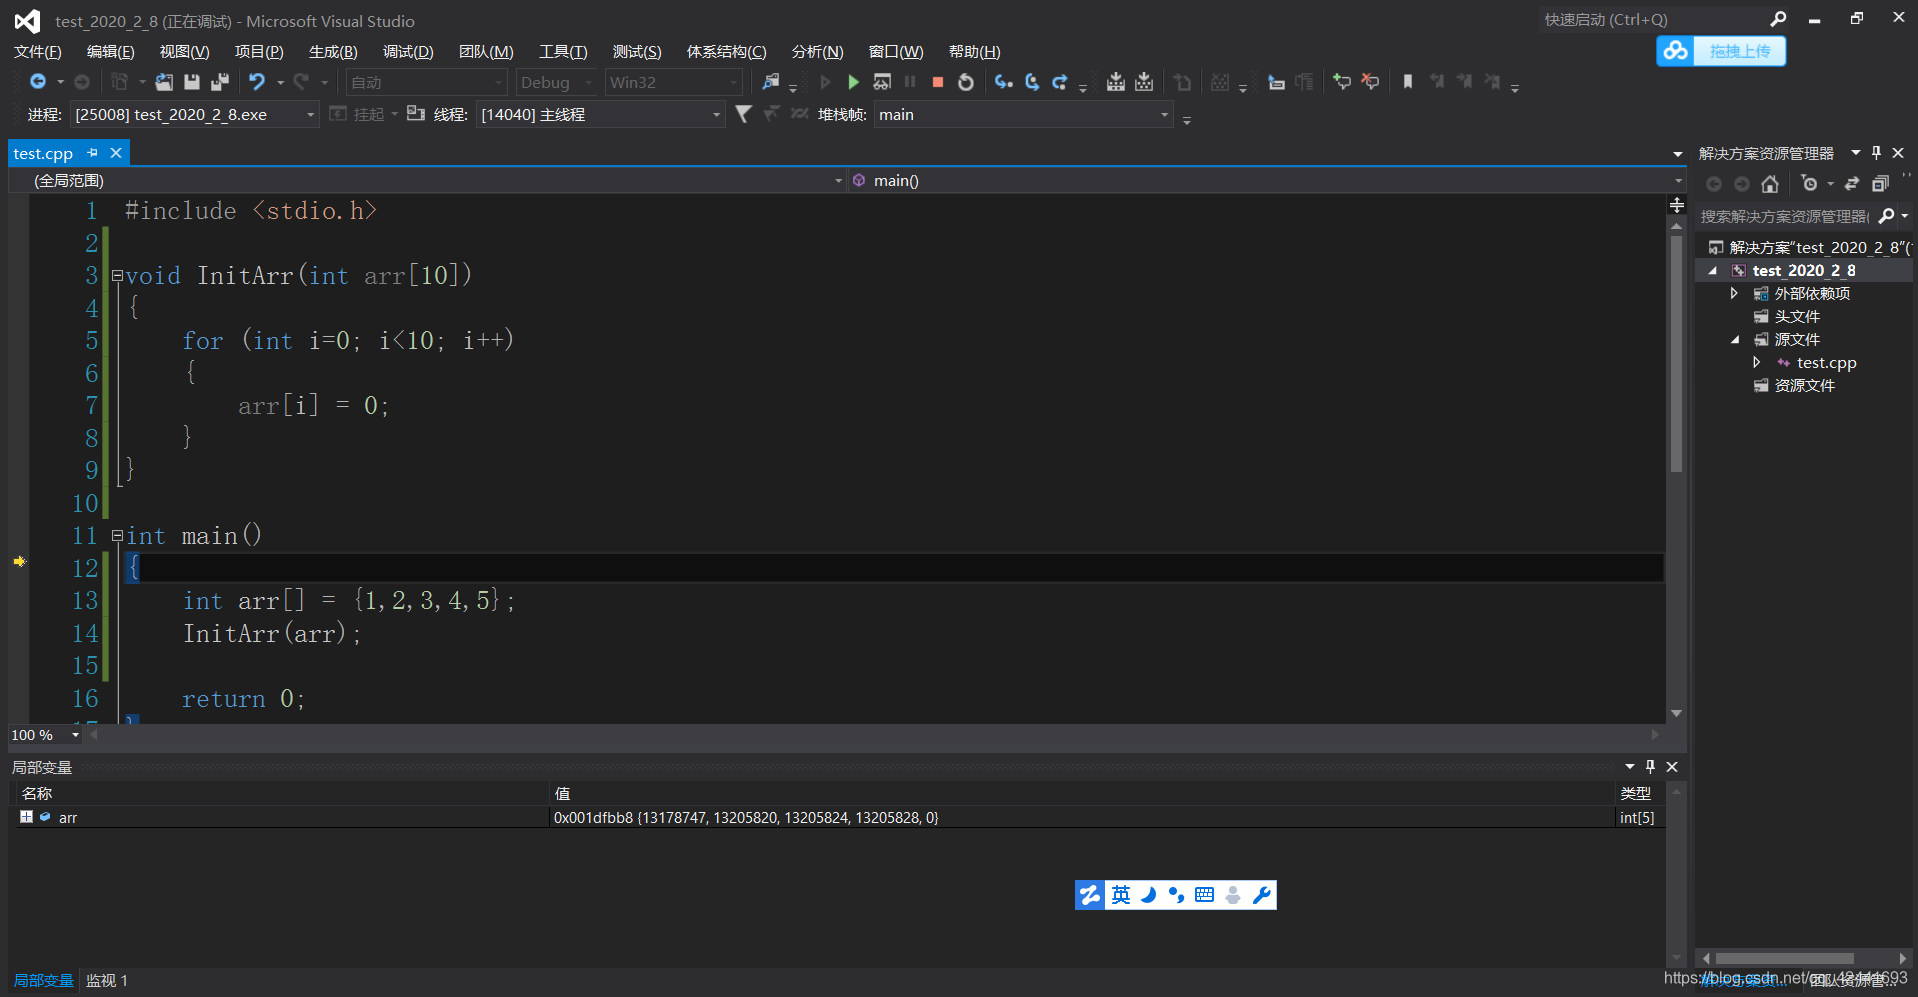Open the thread dropdown showing [14040]

click(x=600, y=114)
